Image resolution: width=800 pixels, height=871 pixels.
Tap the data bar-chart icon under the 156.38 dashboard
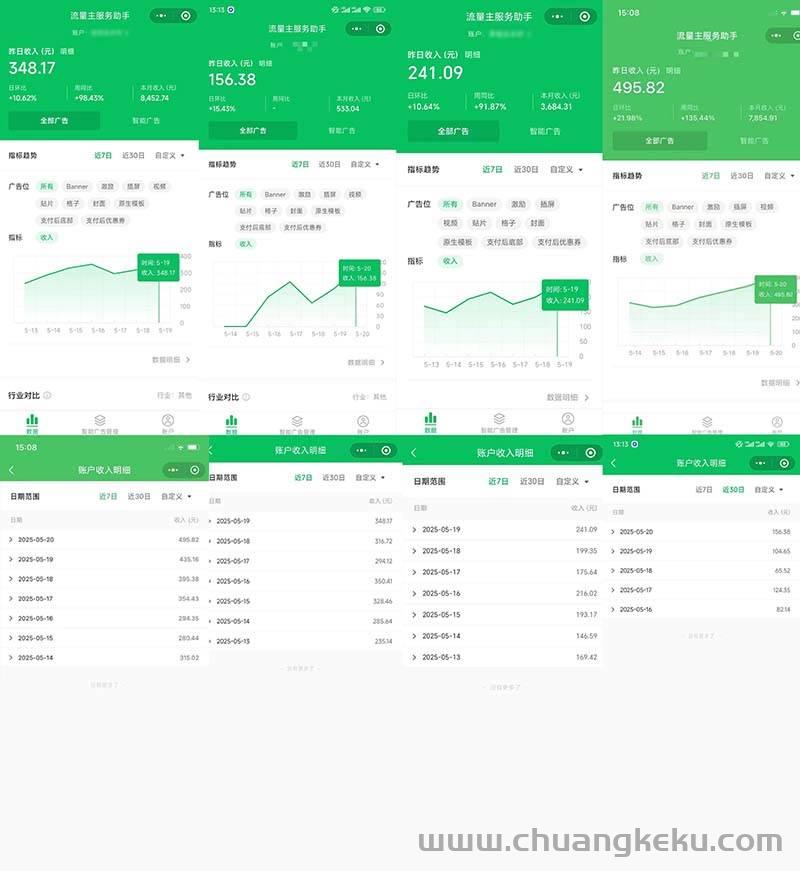[x=231, y=423]
